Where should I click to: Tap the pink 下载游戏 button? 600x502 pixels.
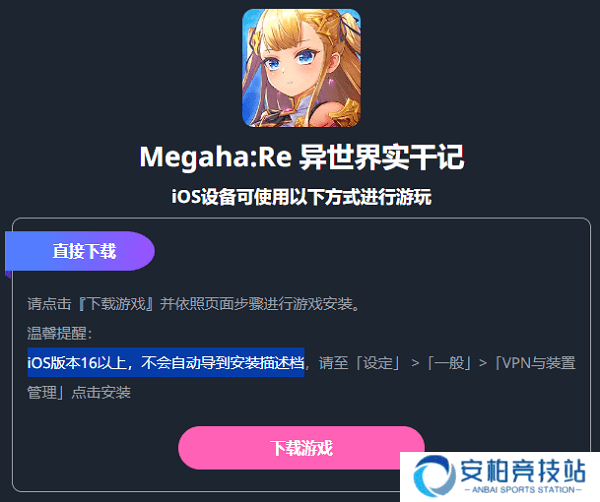click(302, 448)
